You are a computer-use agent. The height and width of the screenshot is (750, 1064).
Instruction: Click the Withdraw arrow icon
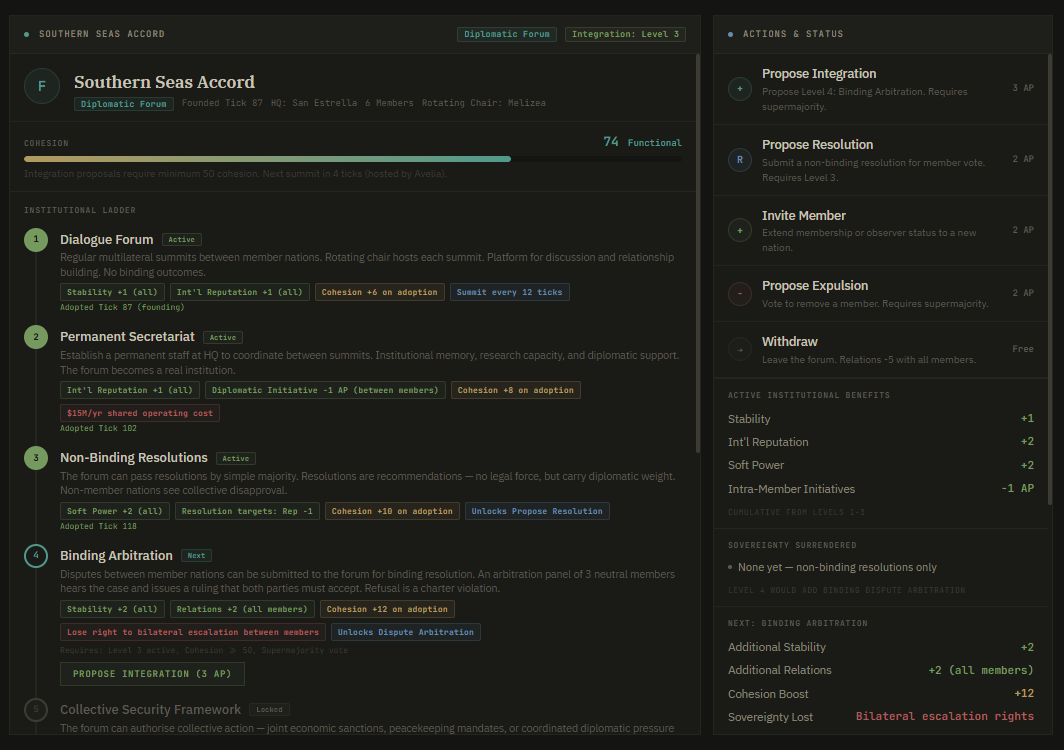pyautogui.click(x=740, y=349)
